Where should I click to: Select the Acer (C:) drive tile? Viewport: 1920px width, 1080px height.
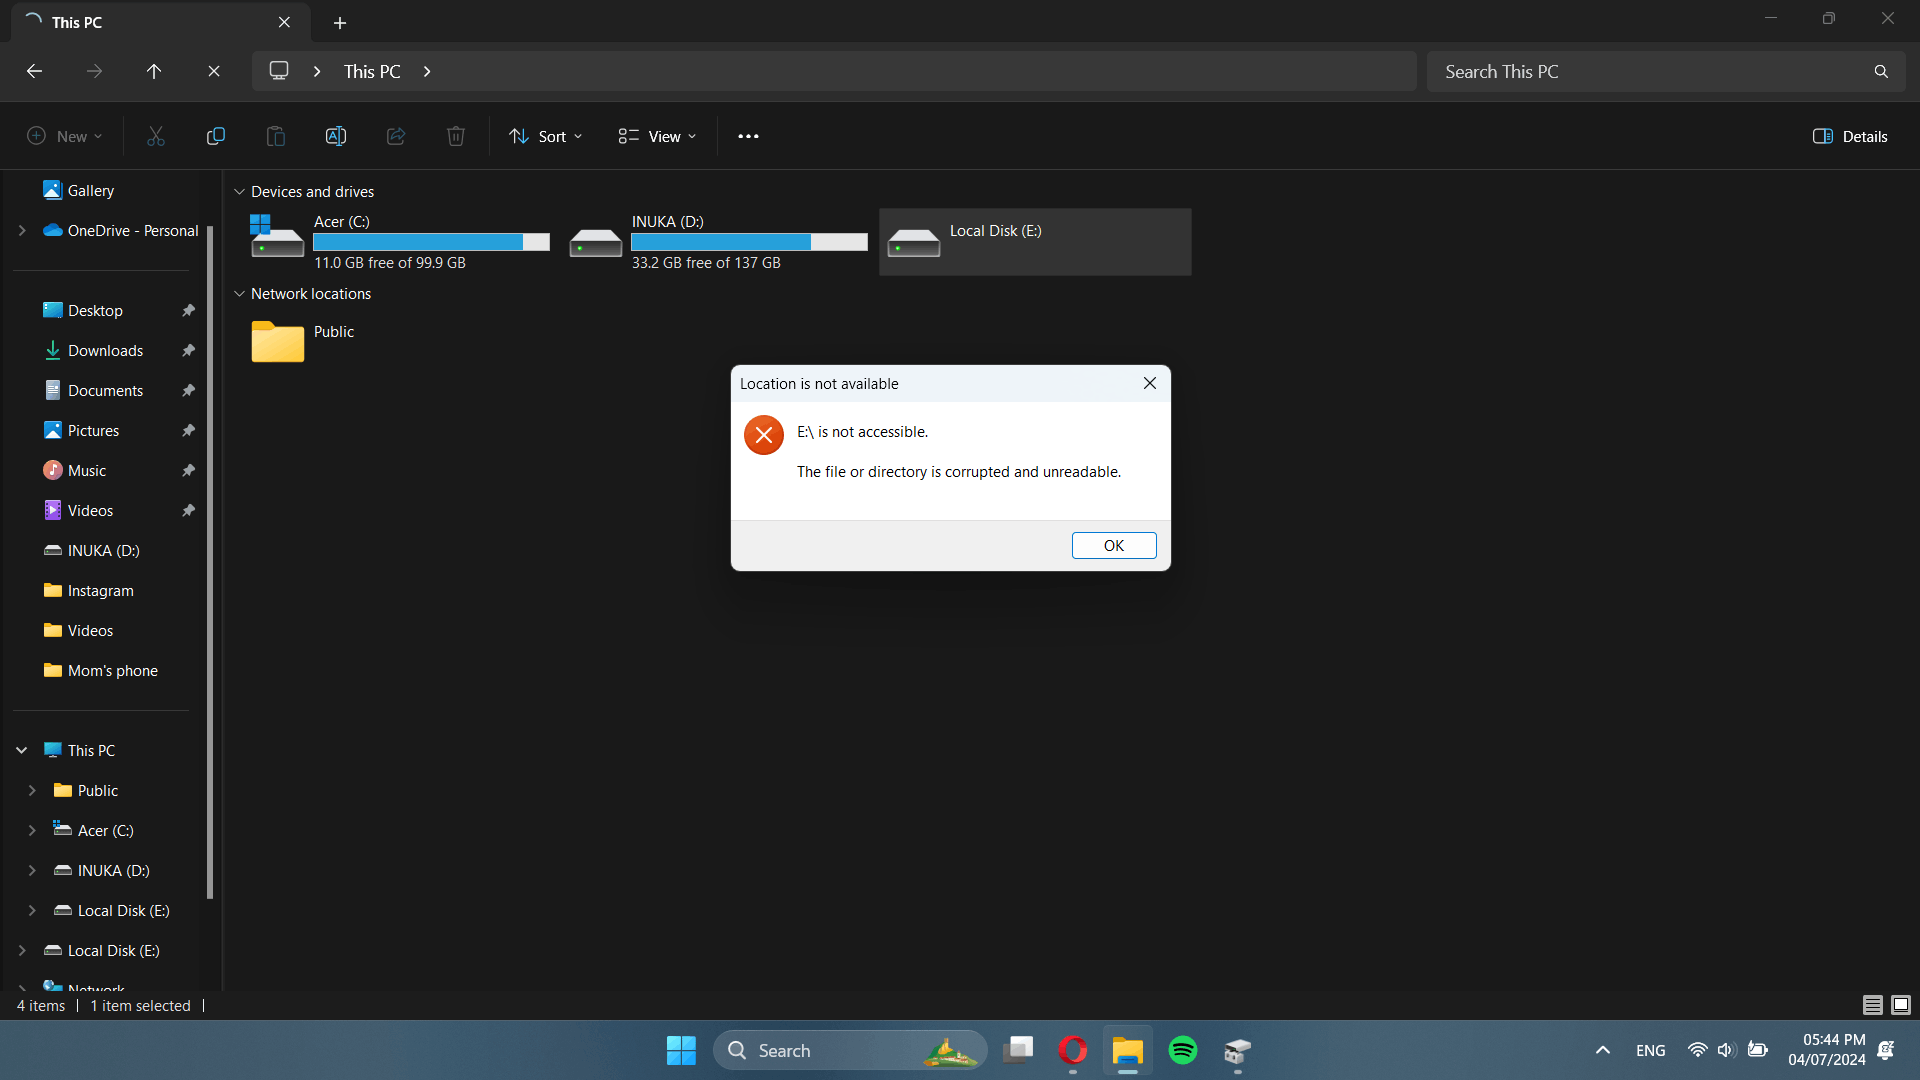400,242
